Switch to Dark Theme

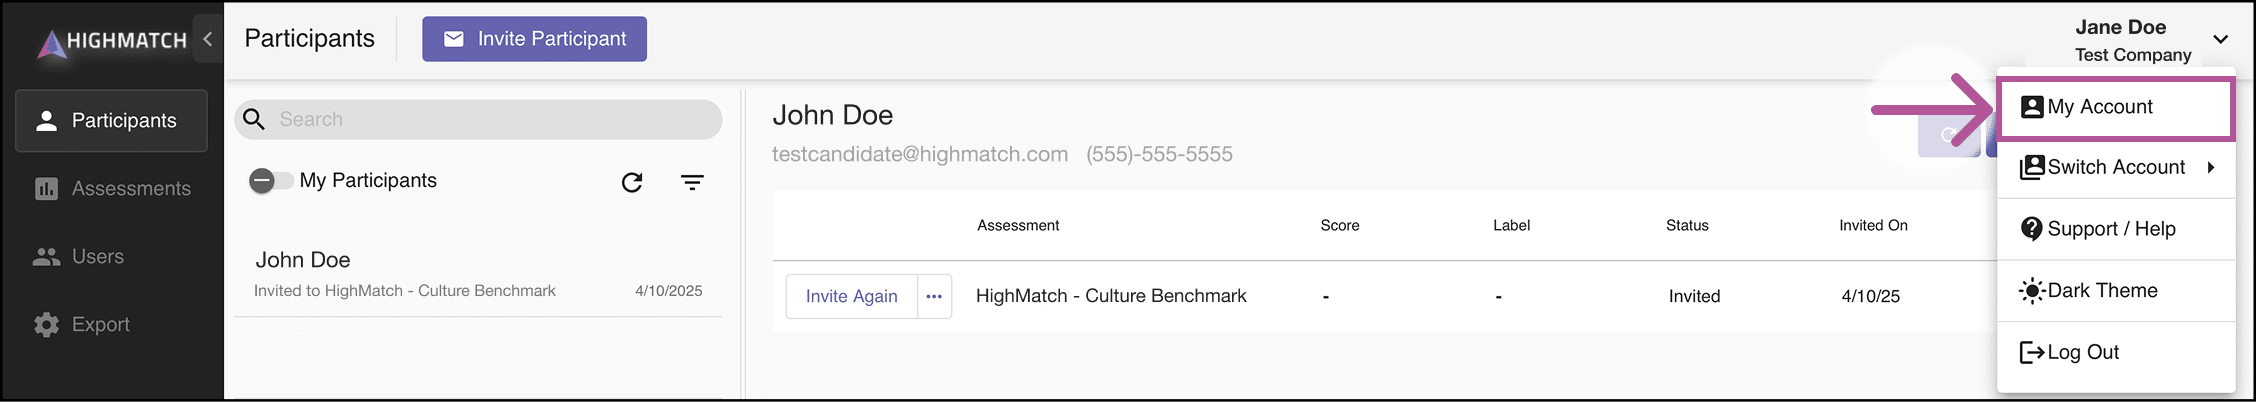(x=2116, y=291)
